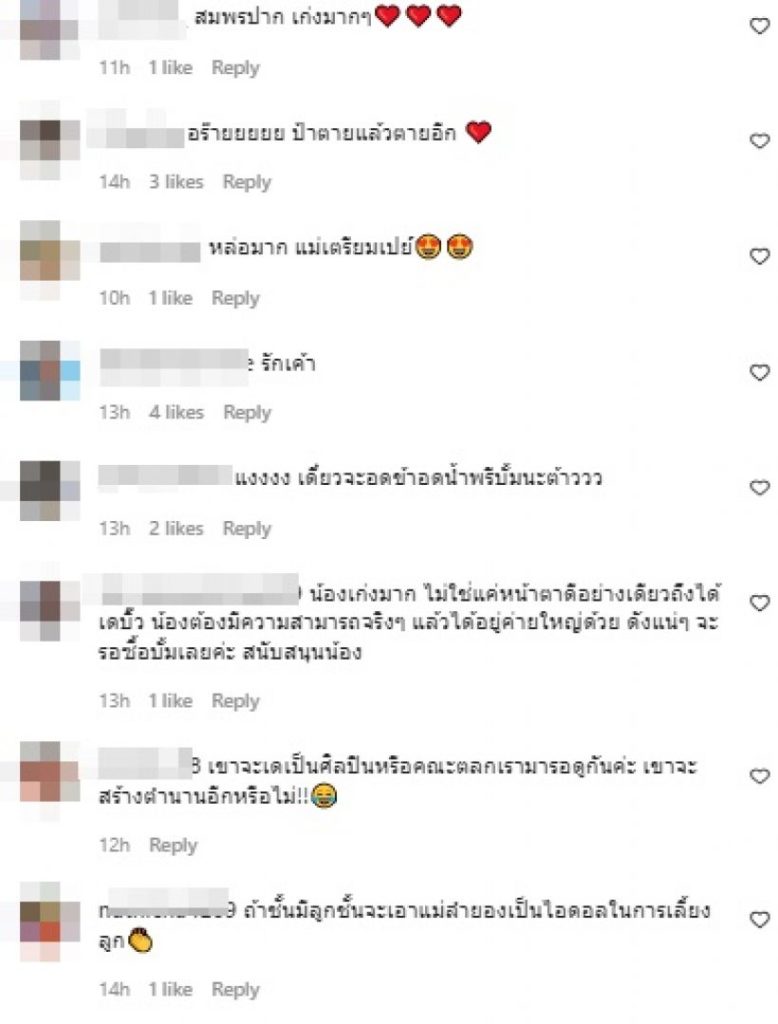
Task: Heart the 13h comment with 4 likes
Action: coord(759,372)
